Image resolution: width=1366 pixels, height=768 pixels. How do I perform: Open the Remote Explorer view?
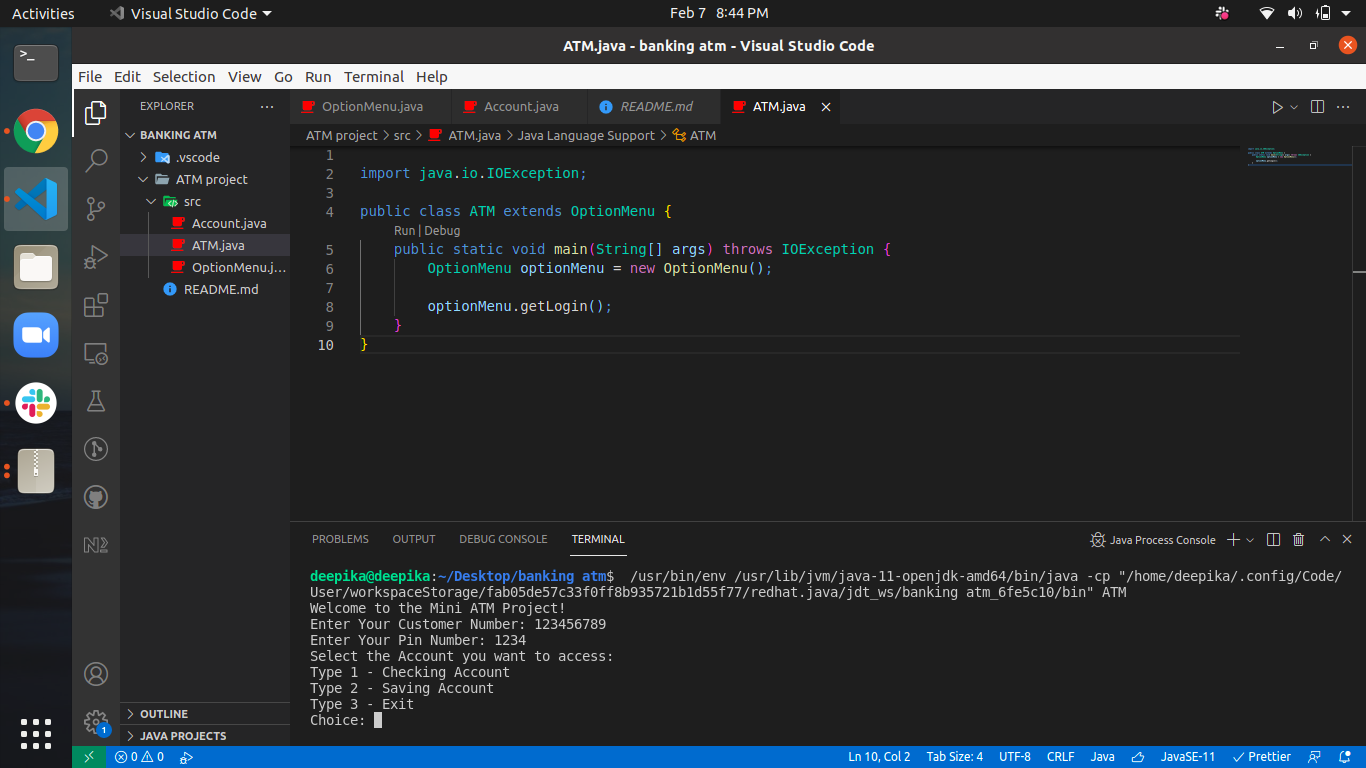[x=95, y=353]
